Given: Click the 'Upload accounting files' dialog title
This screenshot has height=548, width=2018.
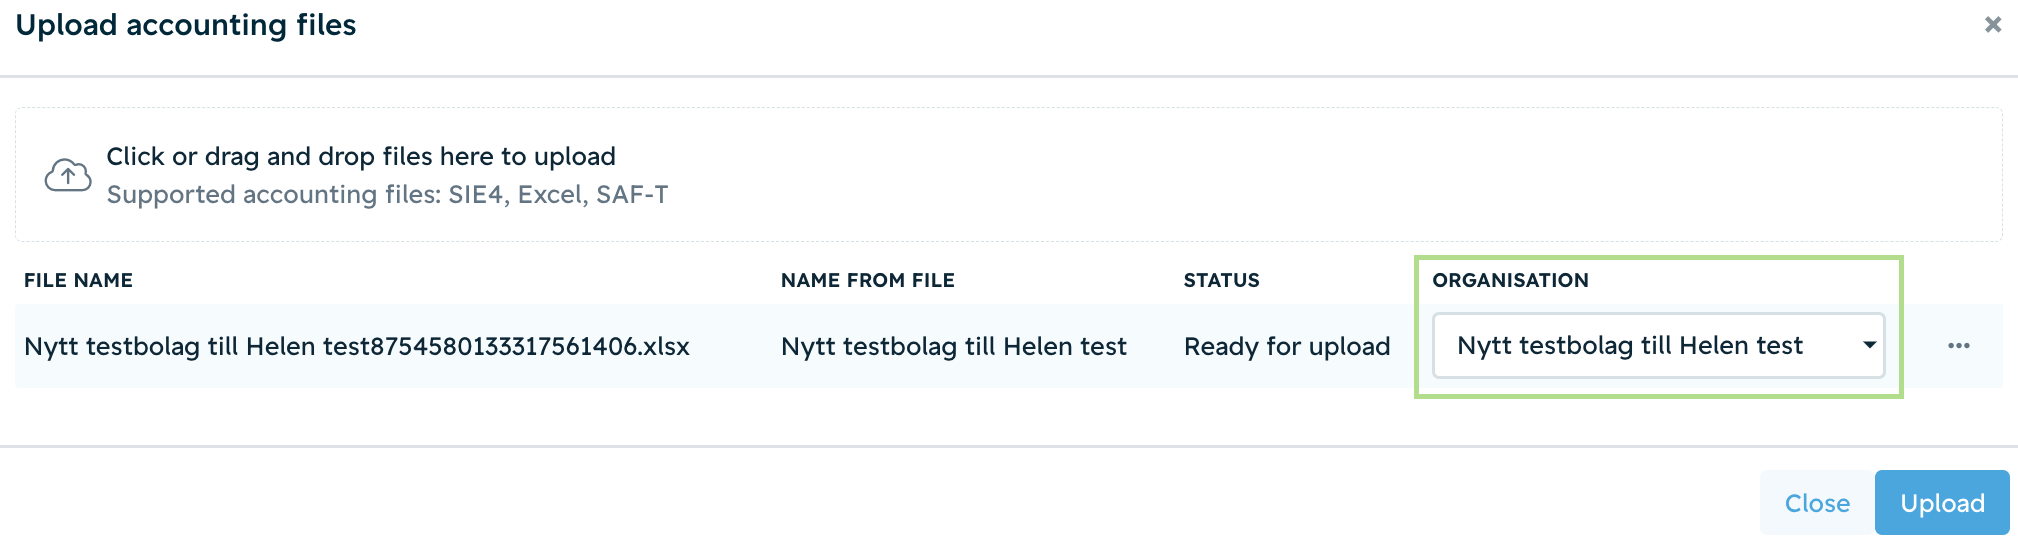Looking at the screenshot, I should [186, 25].
